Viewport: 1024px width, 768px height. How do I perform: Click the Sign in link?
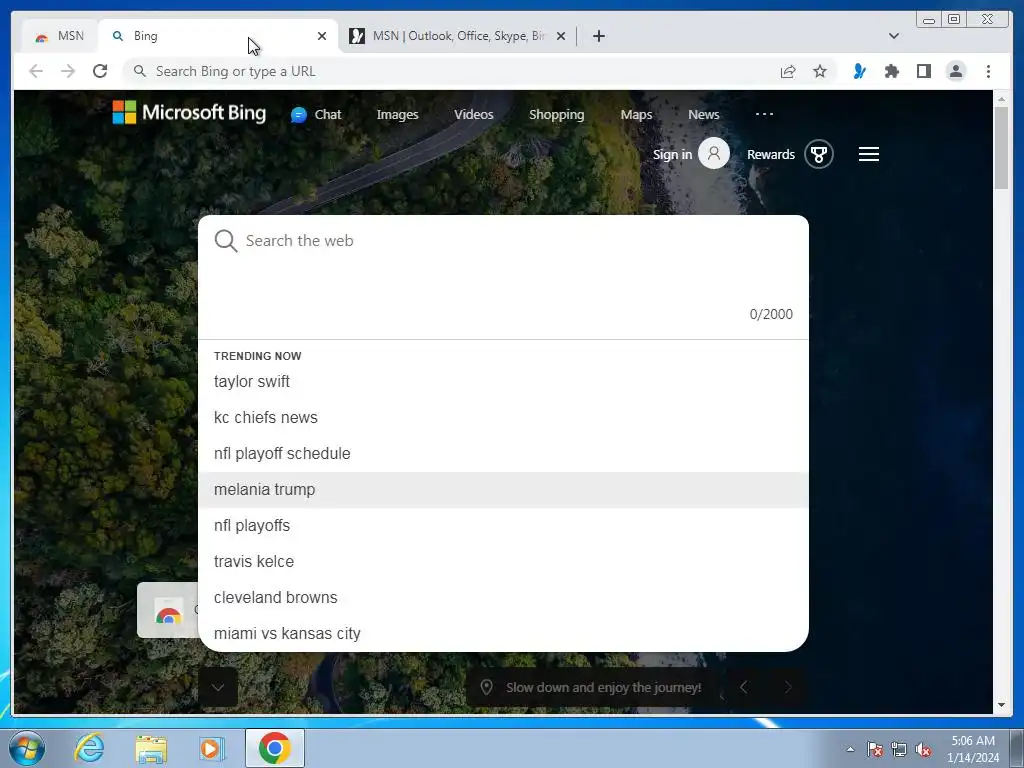(x=672, y=154)
